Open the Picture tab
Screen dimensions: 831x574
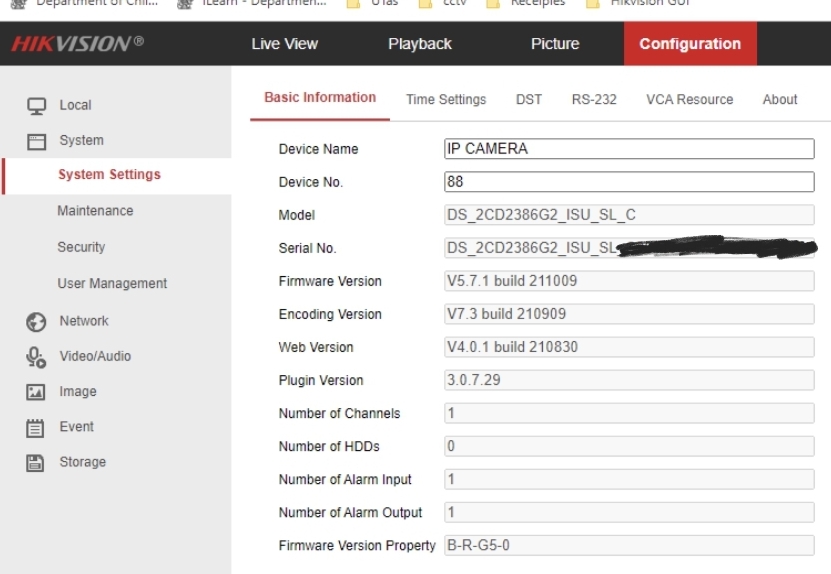555,44
